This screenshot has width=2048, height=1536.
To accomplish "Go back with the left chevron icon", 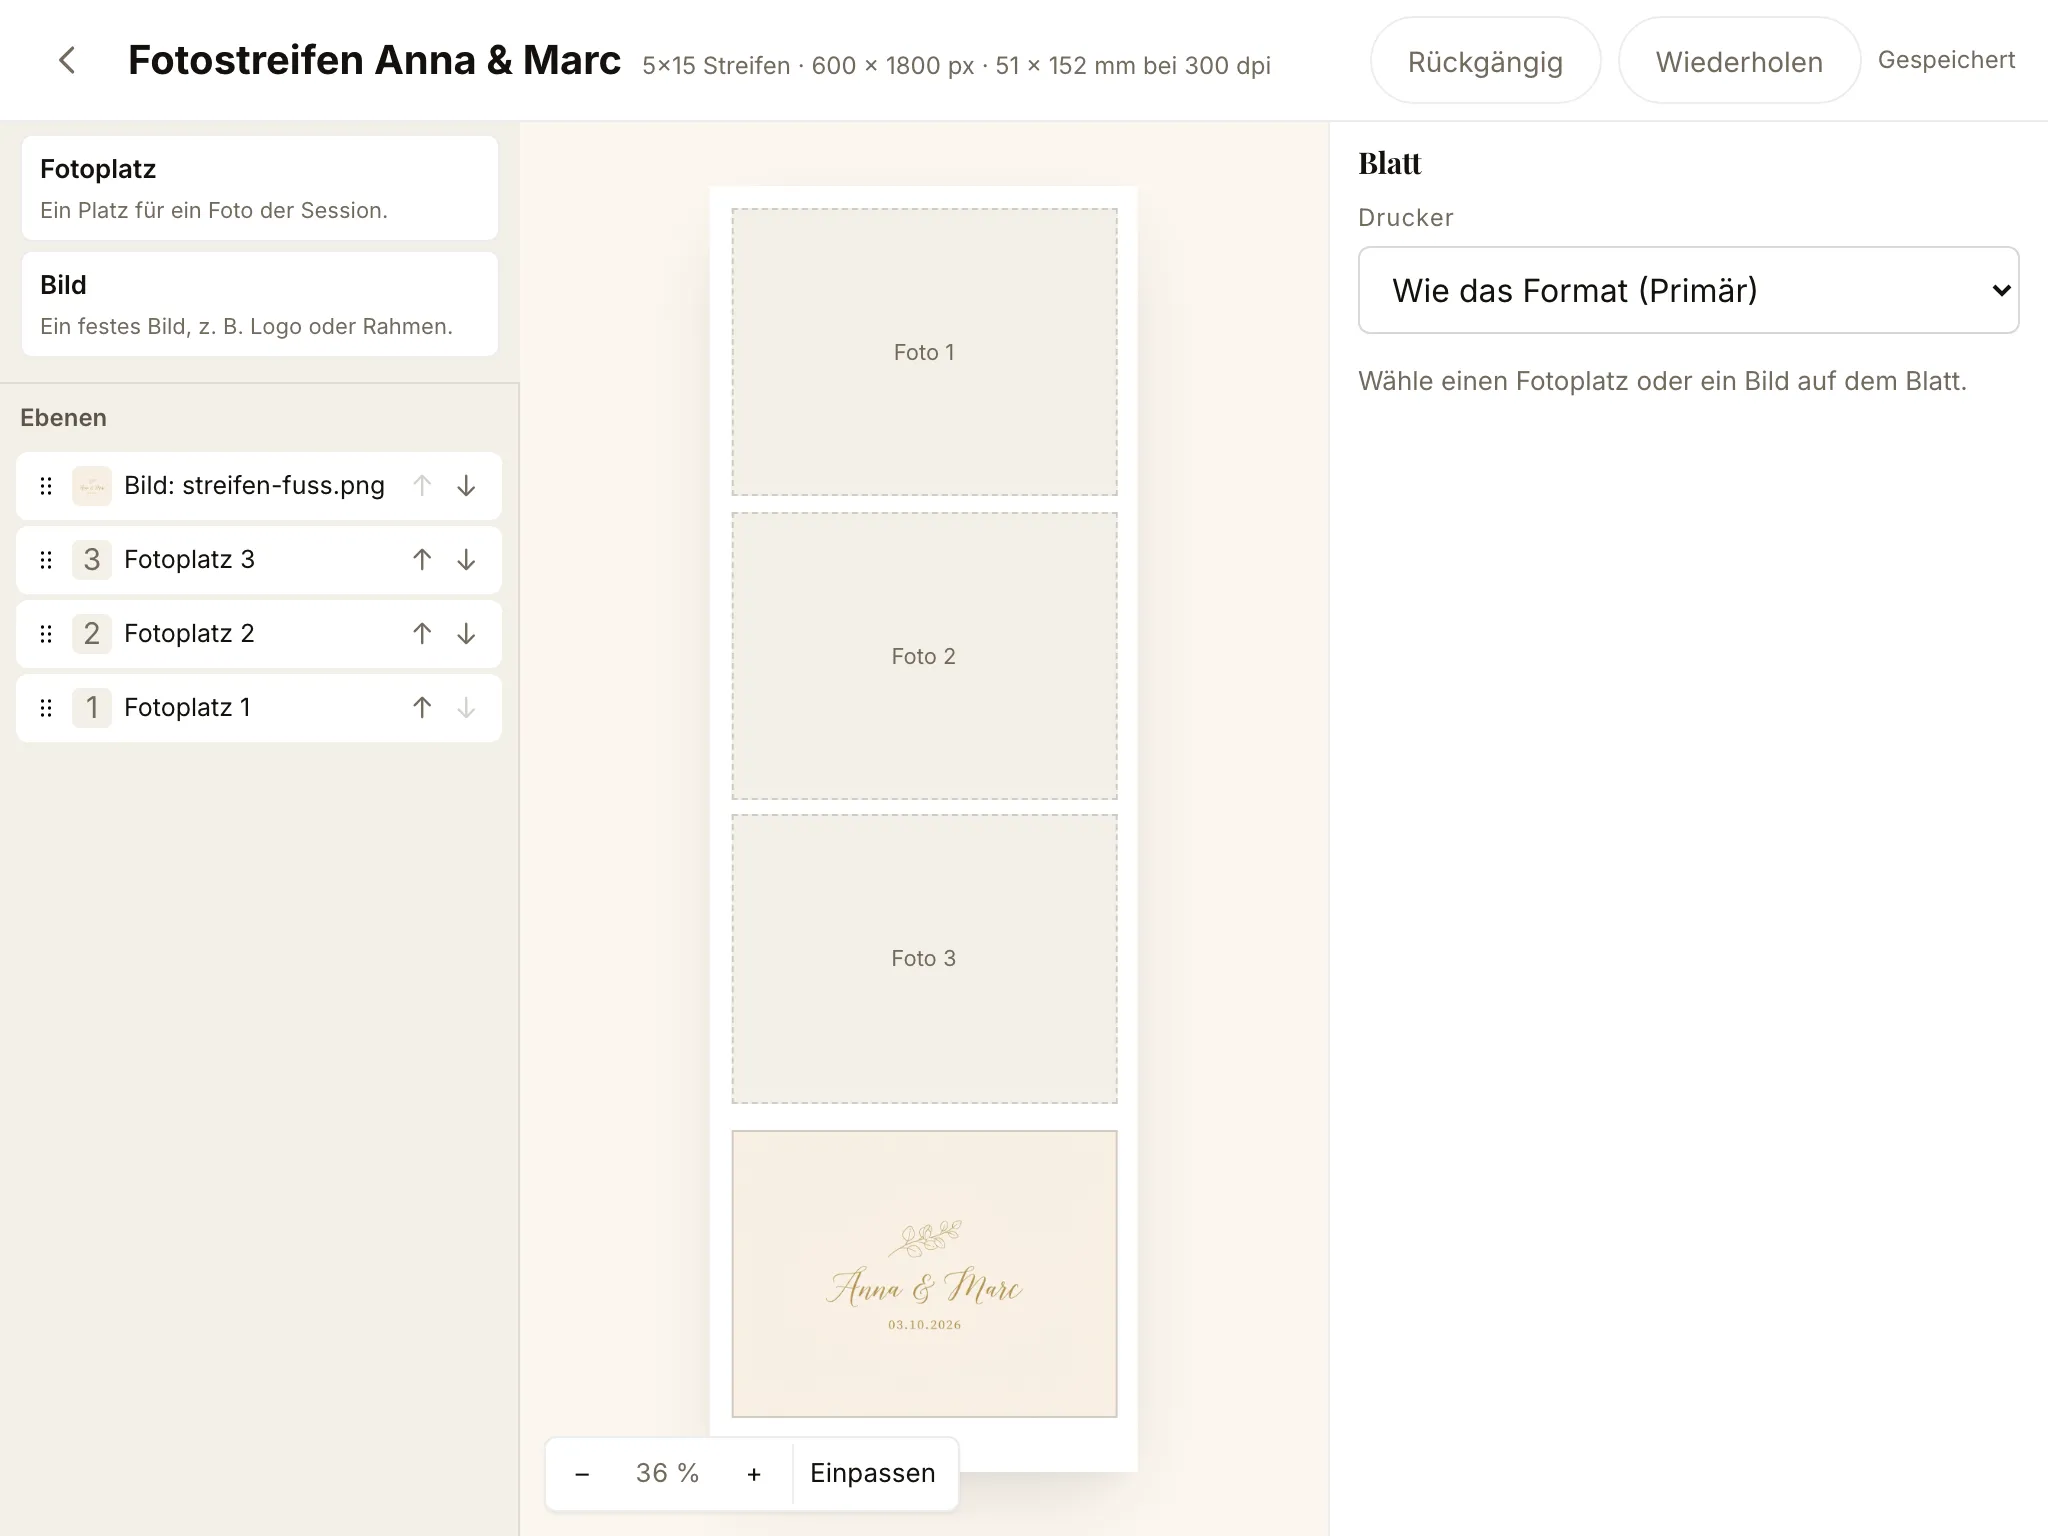I will (x=67, y=60).
